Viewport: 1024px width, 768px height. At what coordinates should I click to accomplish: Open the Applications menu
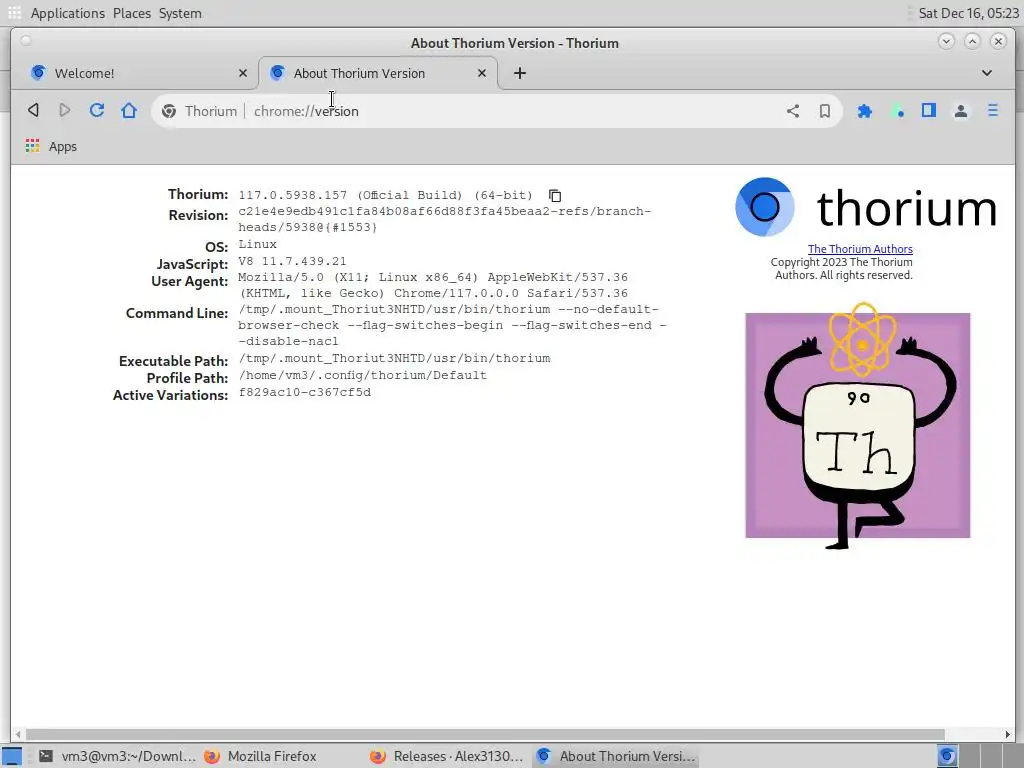click(67, 13)
